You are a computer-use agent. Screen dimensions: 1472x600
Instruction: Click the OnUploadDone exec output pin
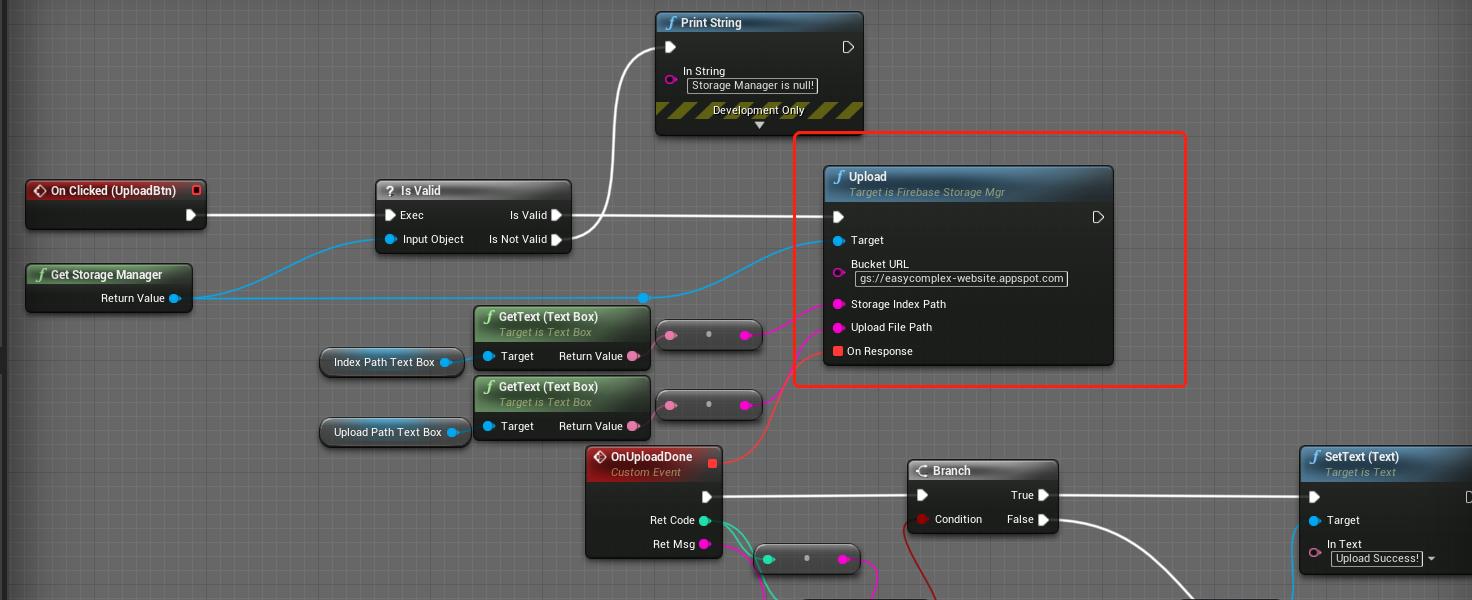click(707, 497)
